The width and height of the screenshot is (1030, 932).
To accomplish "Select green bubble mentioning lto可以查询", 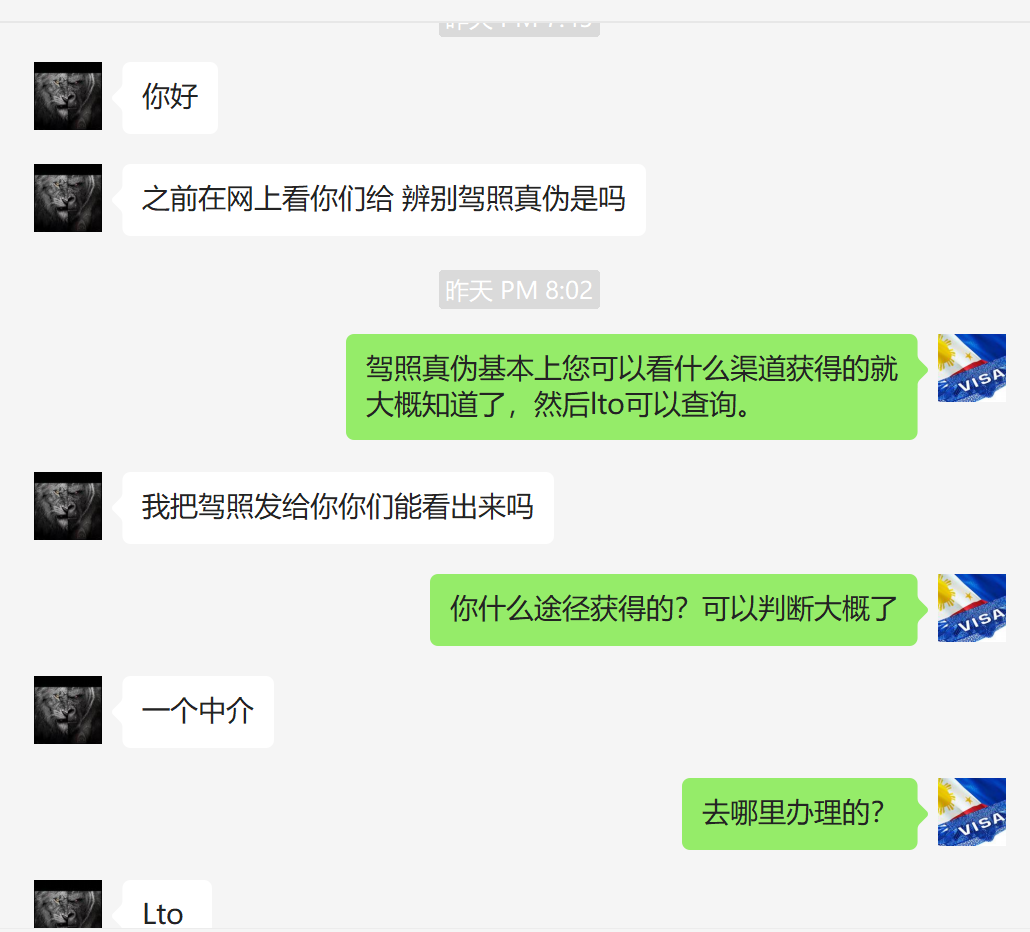I will coord(631,387).
